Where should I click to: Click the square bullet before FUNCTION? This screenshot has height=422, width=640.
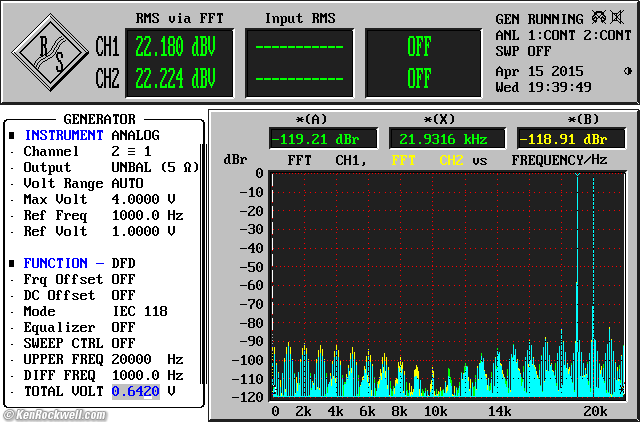pyautogui.click(x=12, y=263)
